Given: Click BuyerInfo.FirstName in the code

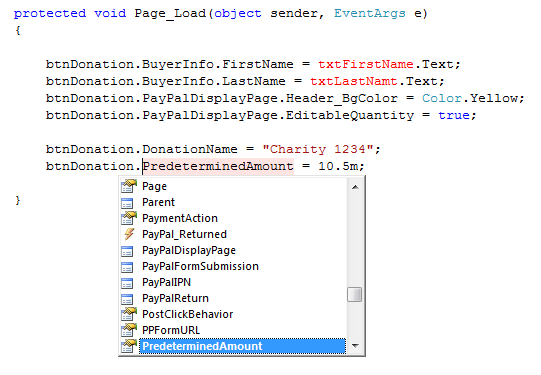Looking at the screenshot, I should pyautogui.click(x=218, y=65).
